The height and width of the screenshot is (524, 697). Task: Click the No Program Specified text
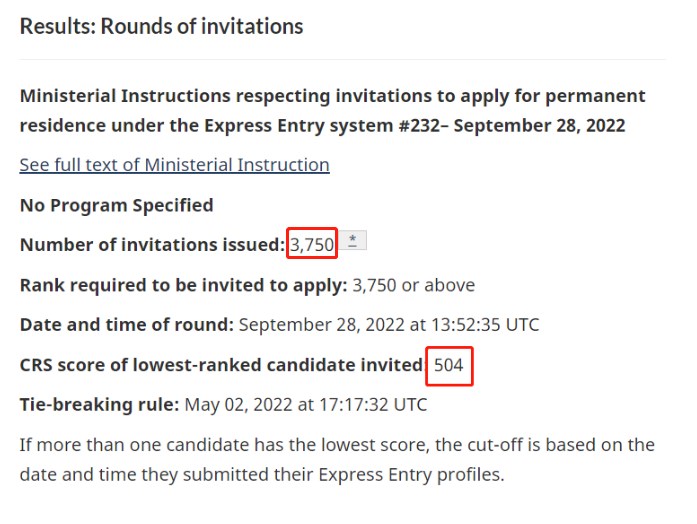coord(116,205)
